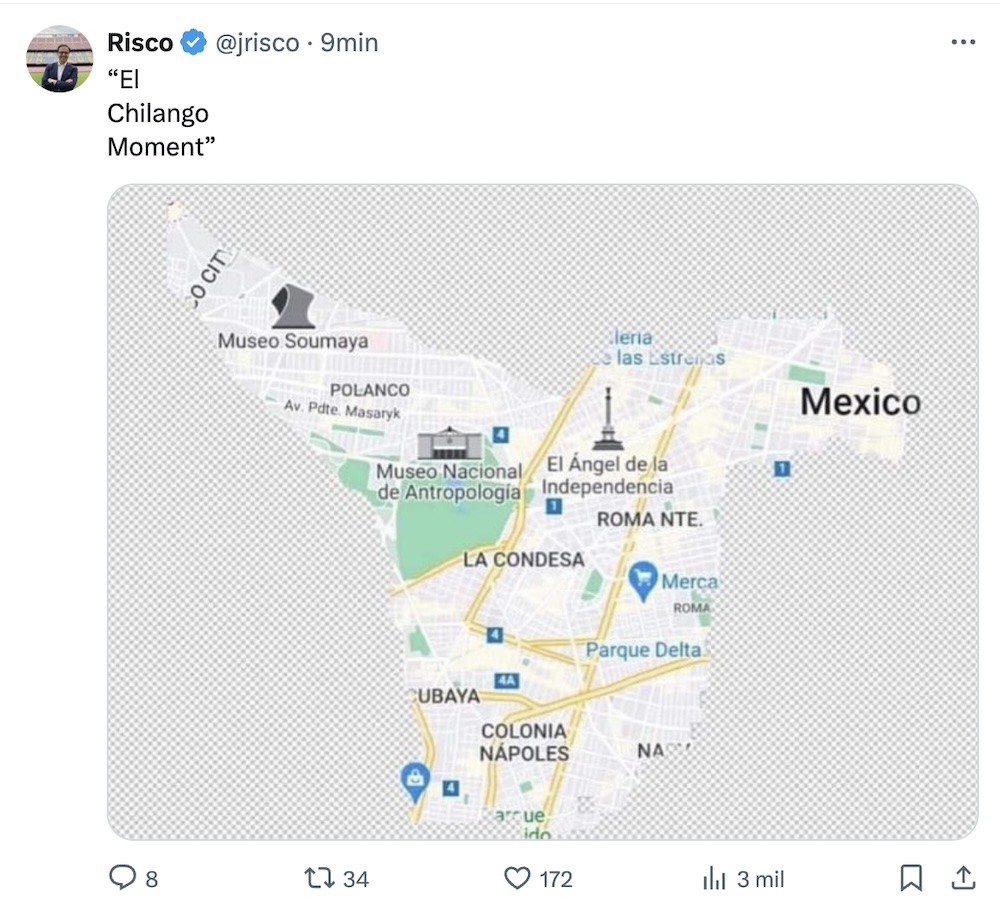Image resolution: width=1000 pixels, height=909 pixels.
Task: Repost this tweet via retweet icon
Action: 319,878
